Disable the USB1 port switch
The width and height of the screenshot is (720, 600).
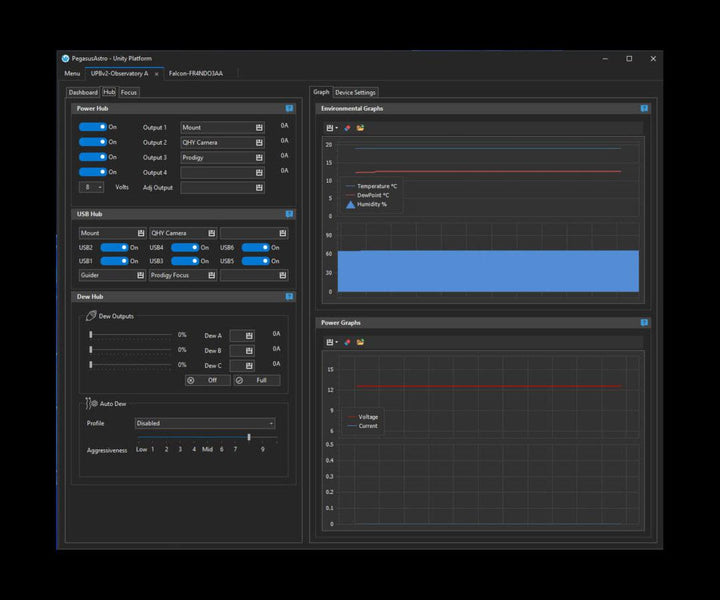tap(114, 261)
